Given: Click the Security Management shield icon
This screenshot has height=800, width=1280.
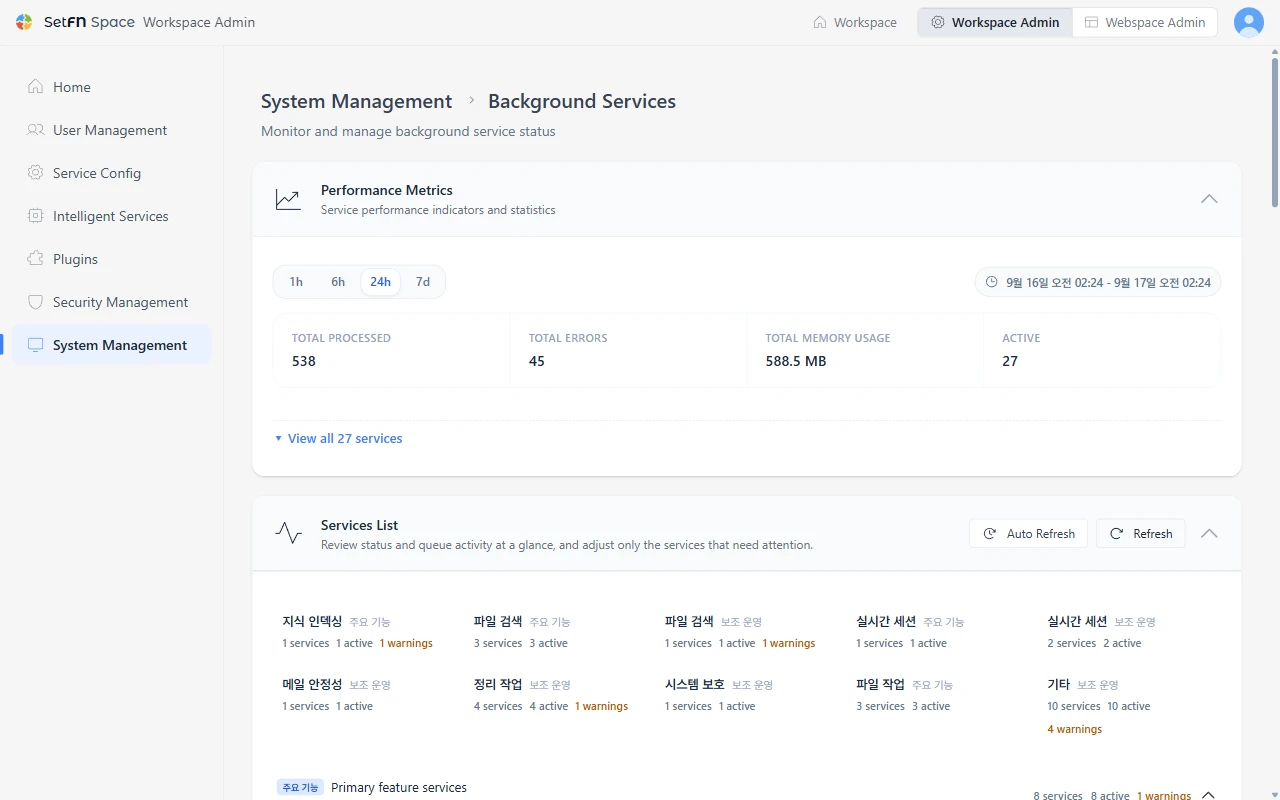Looking at the screenshot, I should coord(36,302).
